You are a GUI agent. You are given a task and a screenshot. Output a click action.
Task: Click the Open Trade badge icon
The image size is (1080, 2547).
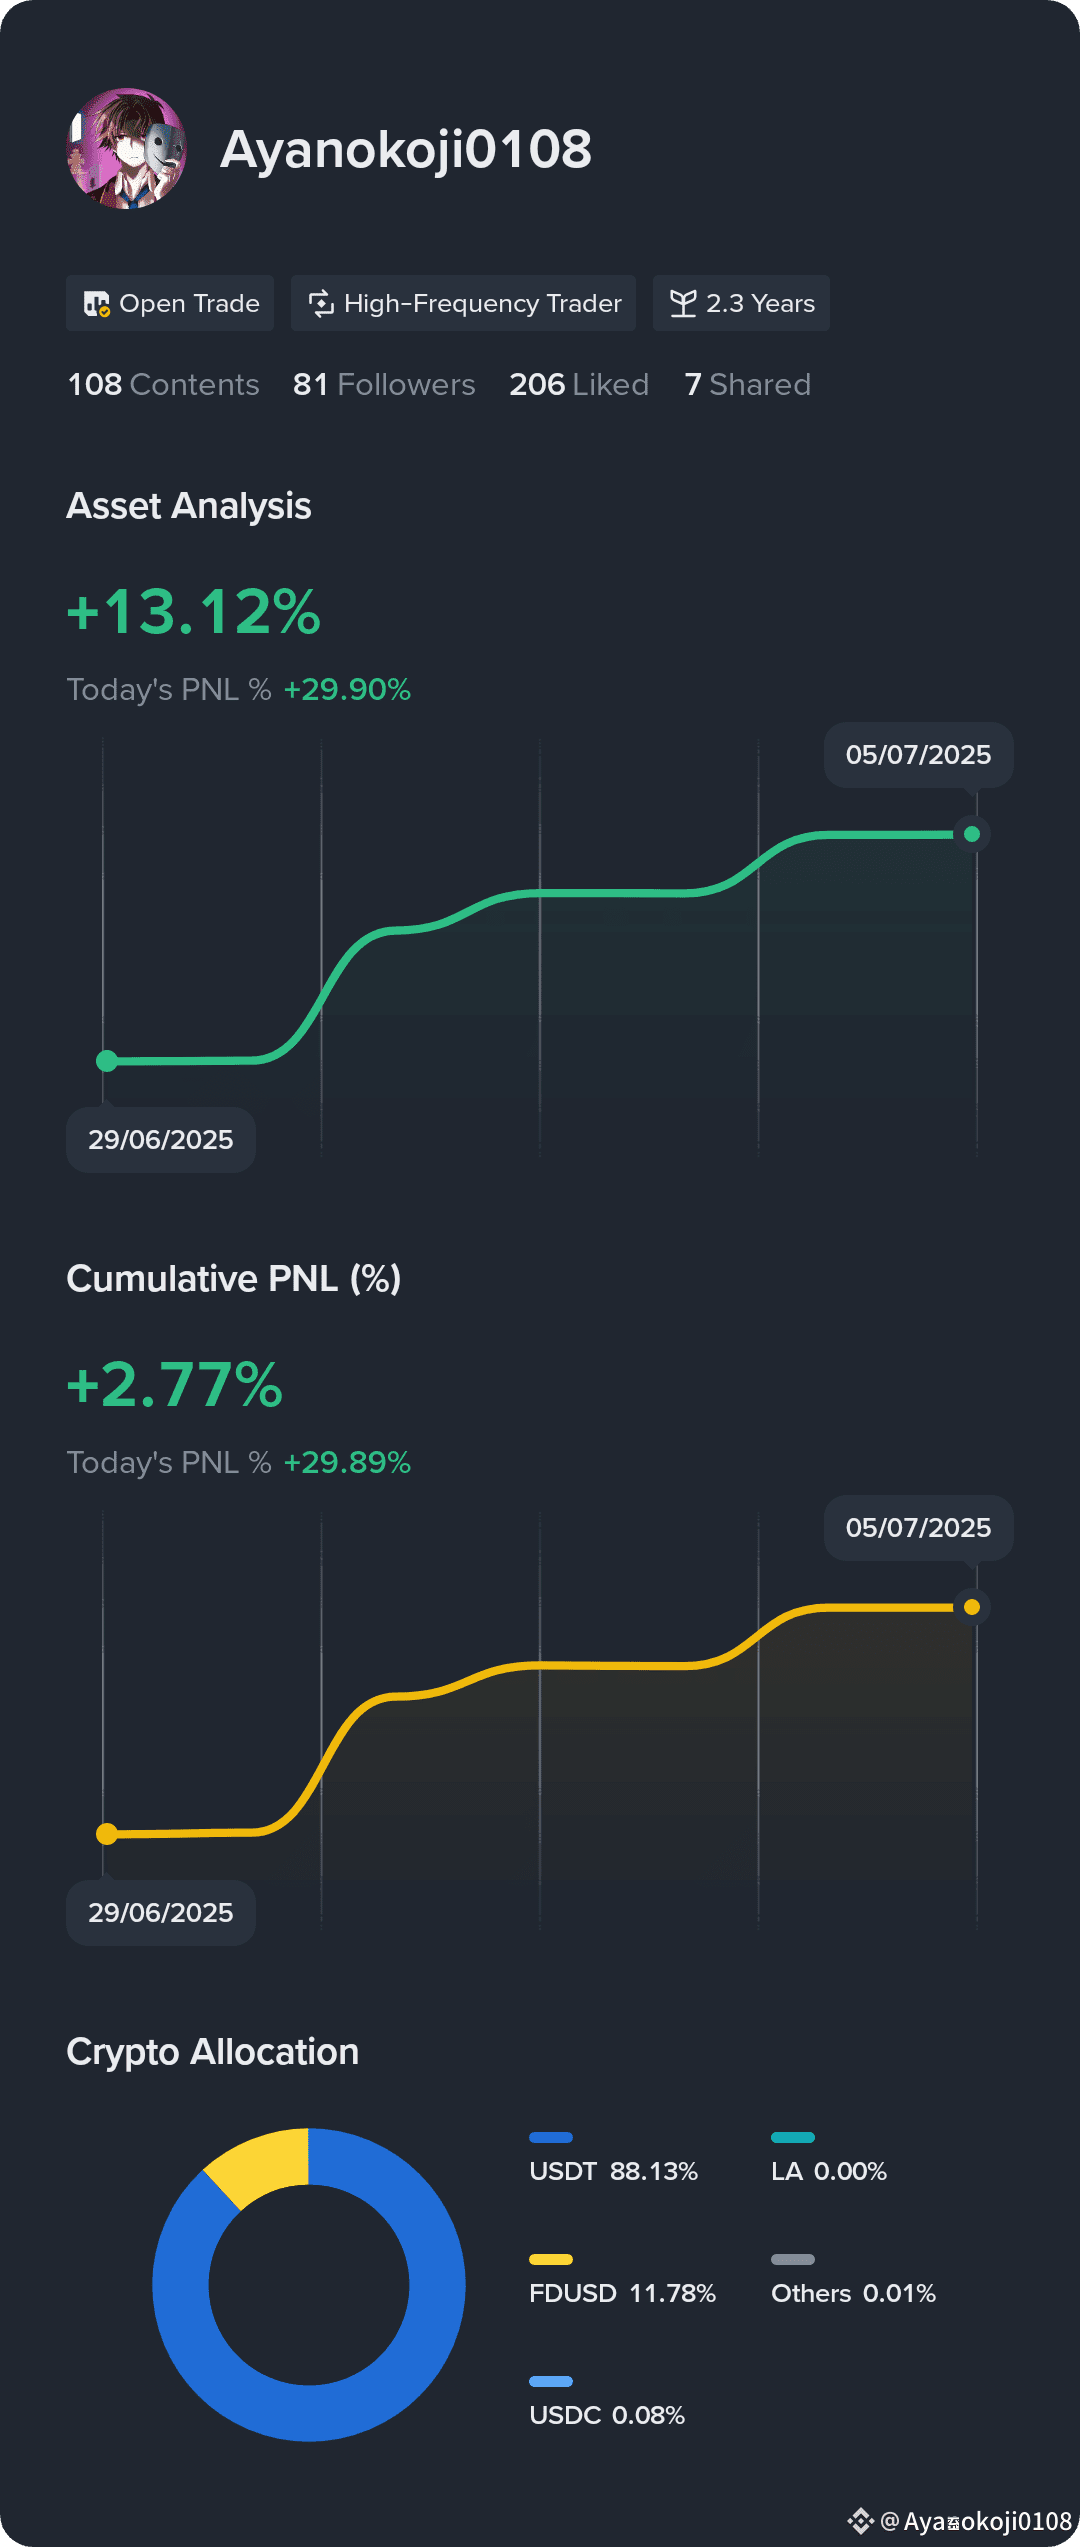(x=96, y=304)
